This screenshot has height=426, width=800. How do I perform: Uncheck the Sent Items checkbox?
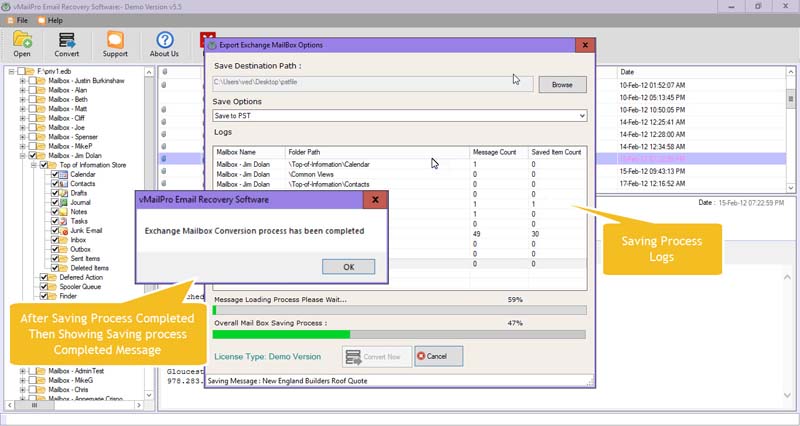[x=55, y=259]
